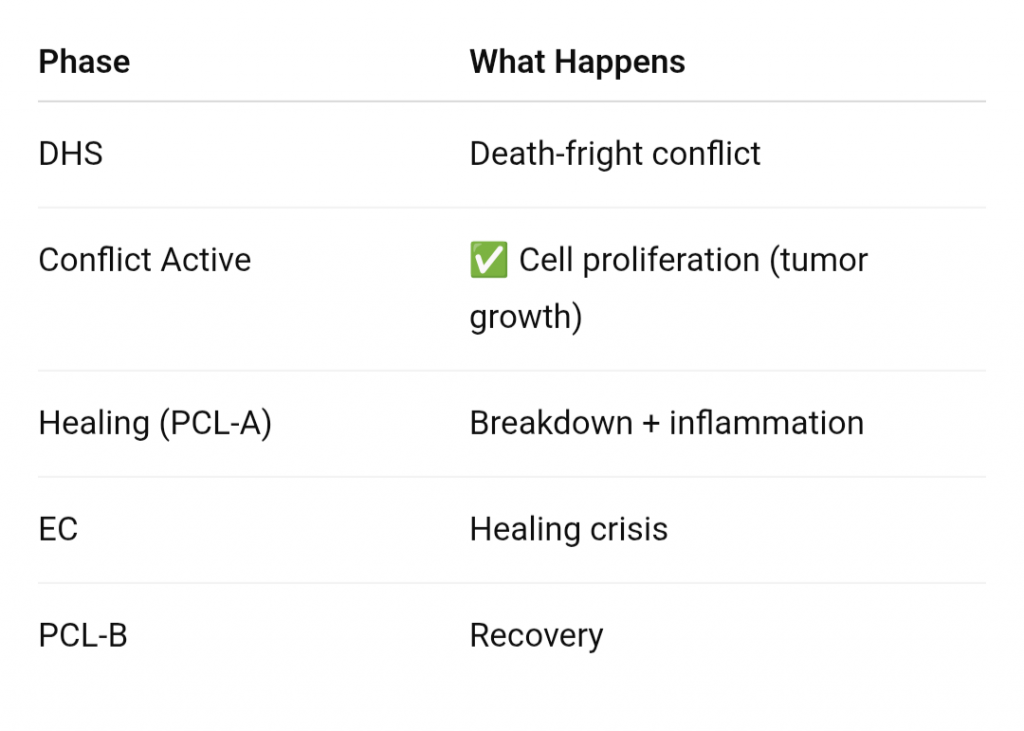Image resolution: width=1024 pixels, height=731 pixels.
Task: Select the EC phase cell
Action: [x=58, y=529]
